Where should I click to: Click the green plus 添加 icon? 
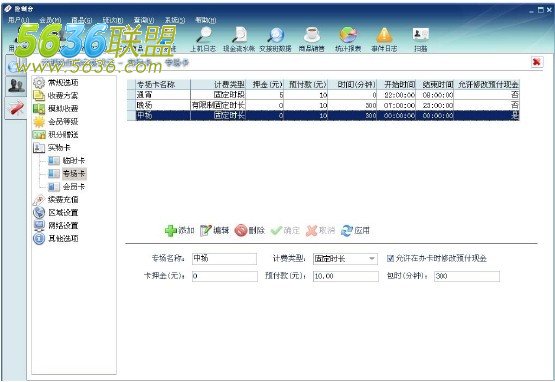point(171,231)
